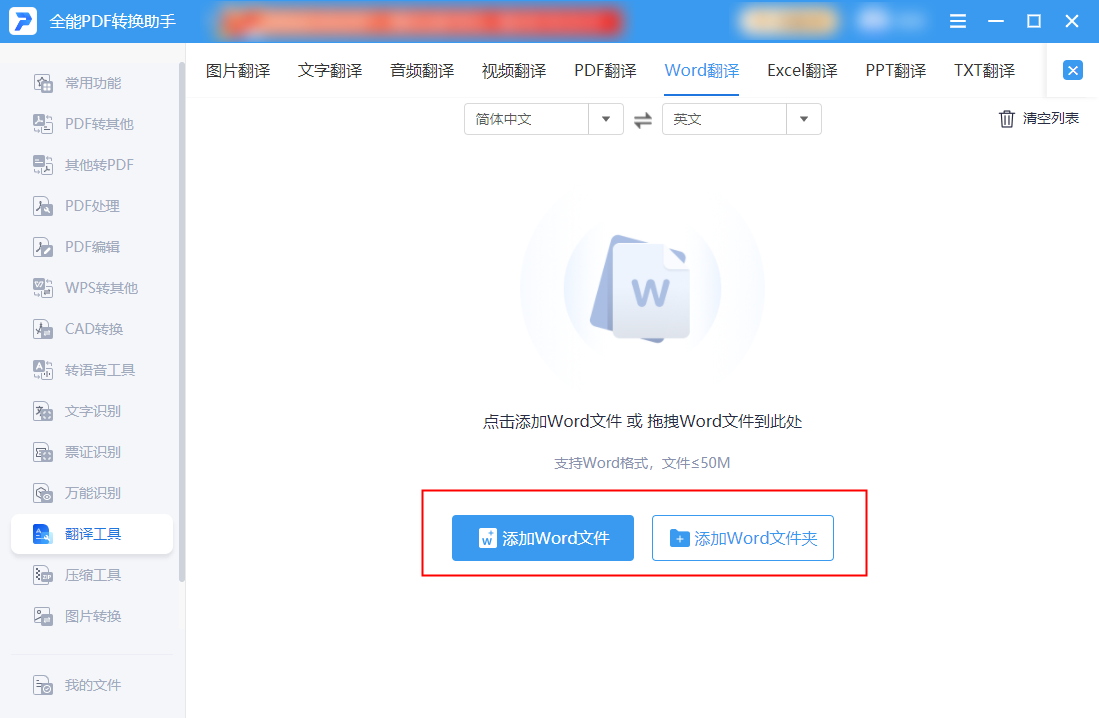Open the PDF转其他 sidebar icon

point(43,124)
